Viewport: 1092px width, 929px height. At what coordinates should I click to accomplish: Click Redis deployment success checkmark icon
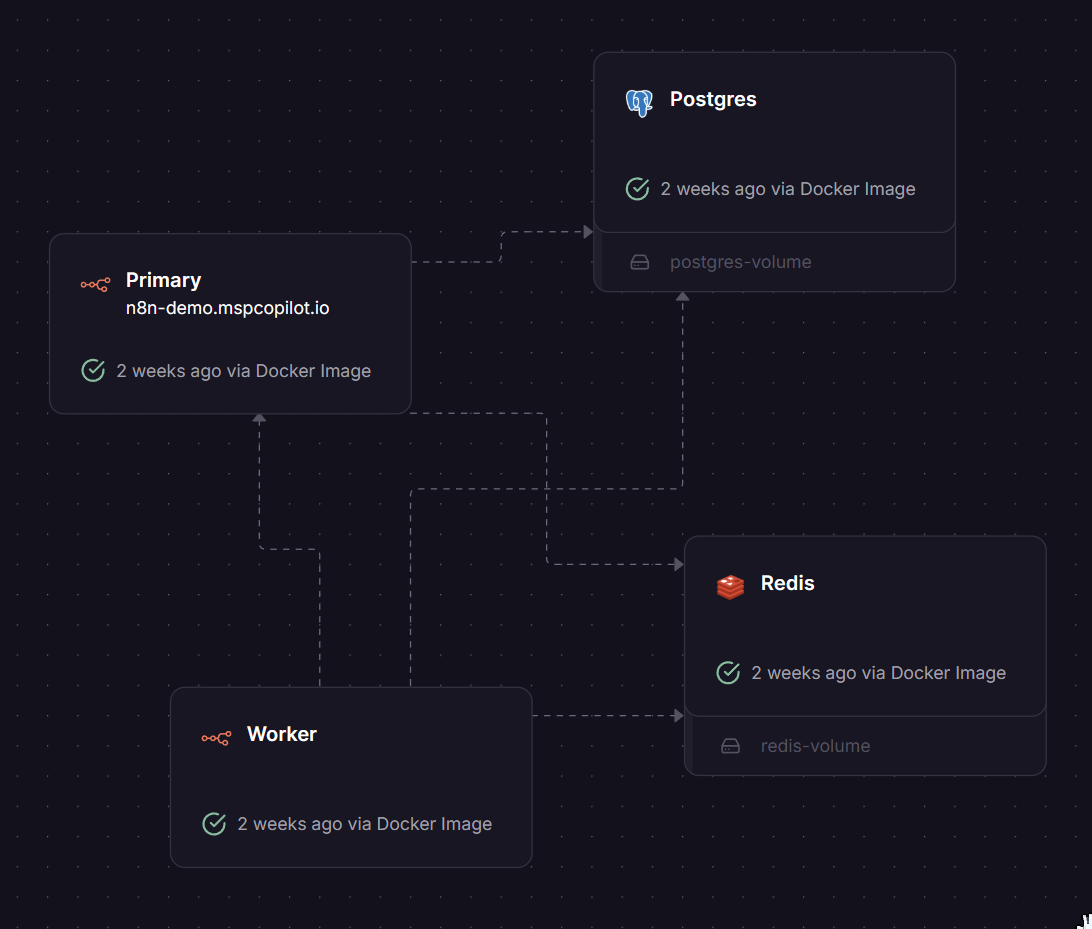[728, 673]
